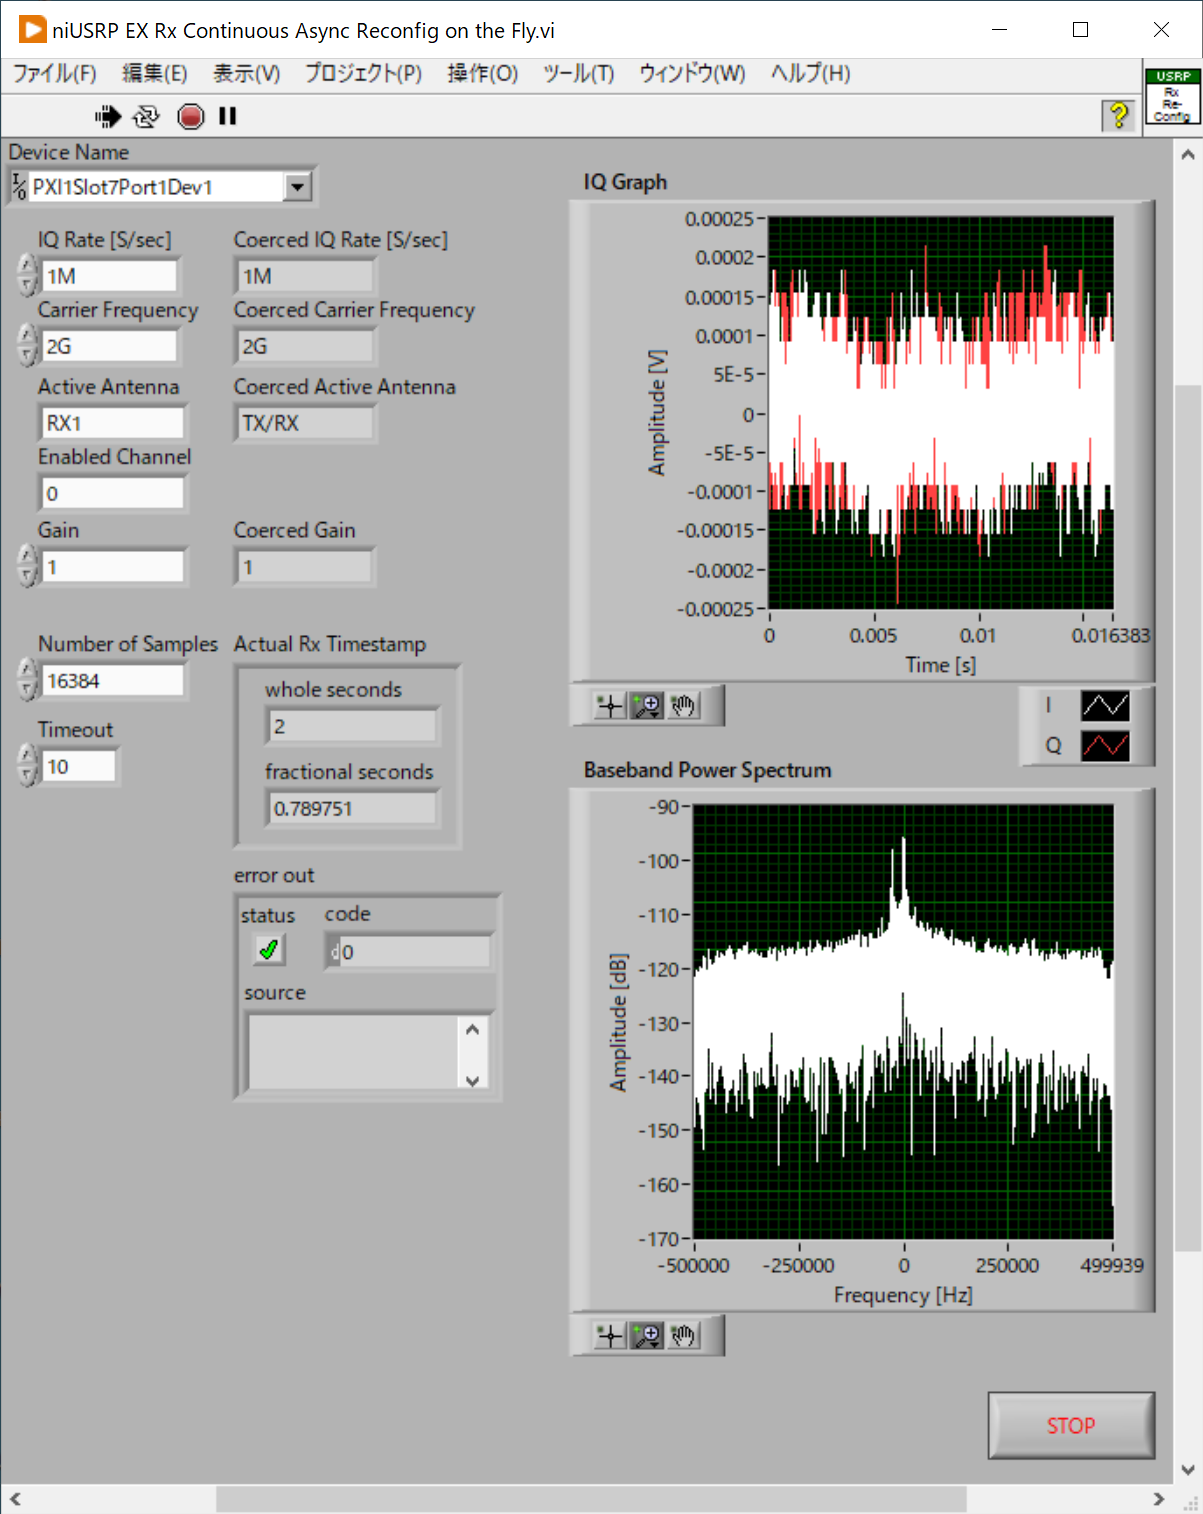
Task: Click the IQ Graph plot area
Action: [x=941, y=413]
